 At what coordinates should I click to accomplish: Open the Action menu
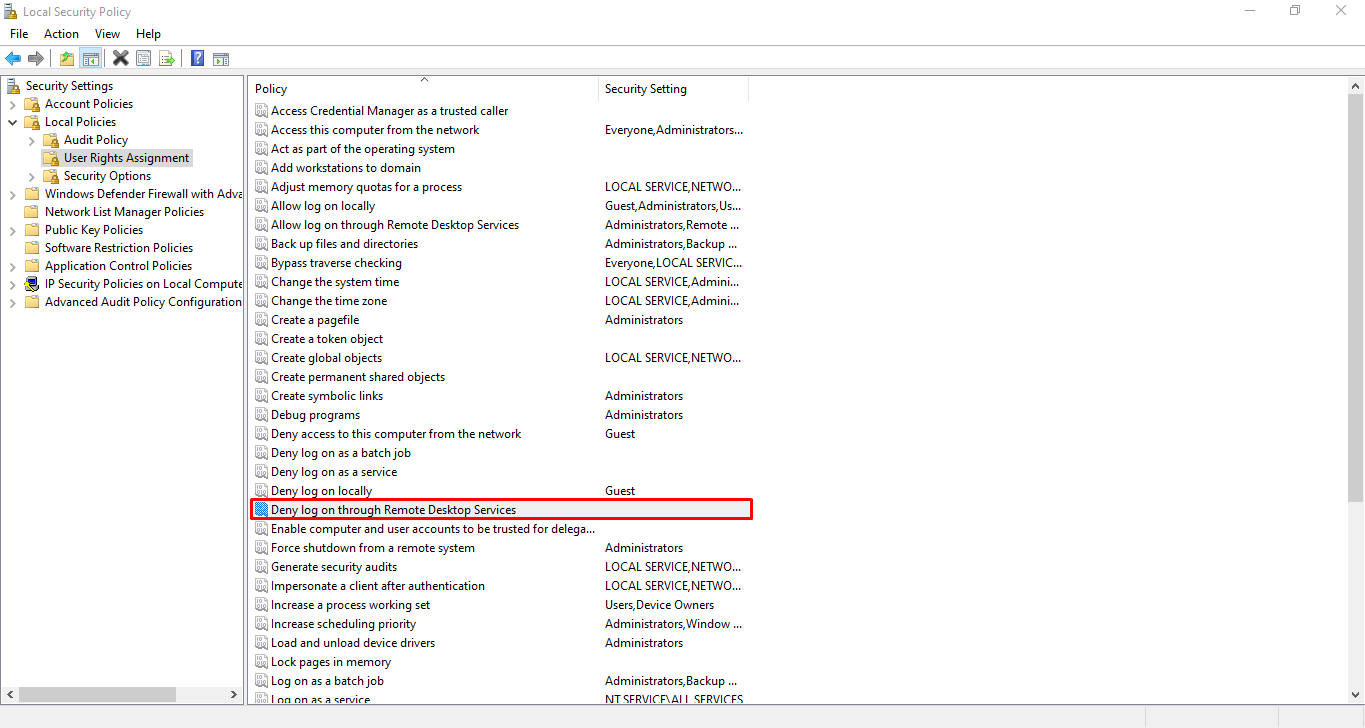point(61,33)
